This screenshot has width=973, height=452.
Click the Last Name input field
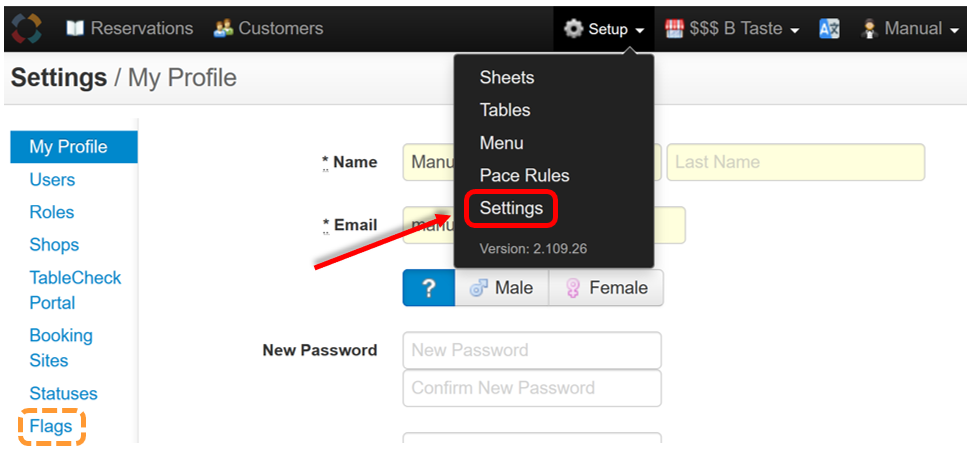pos(796,163)
